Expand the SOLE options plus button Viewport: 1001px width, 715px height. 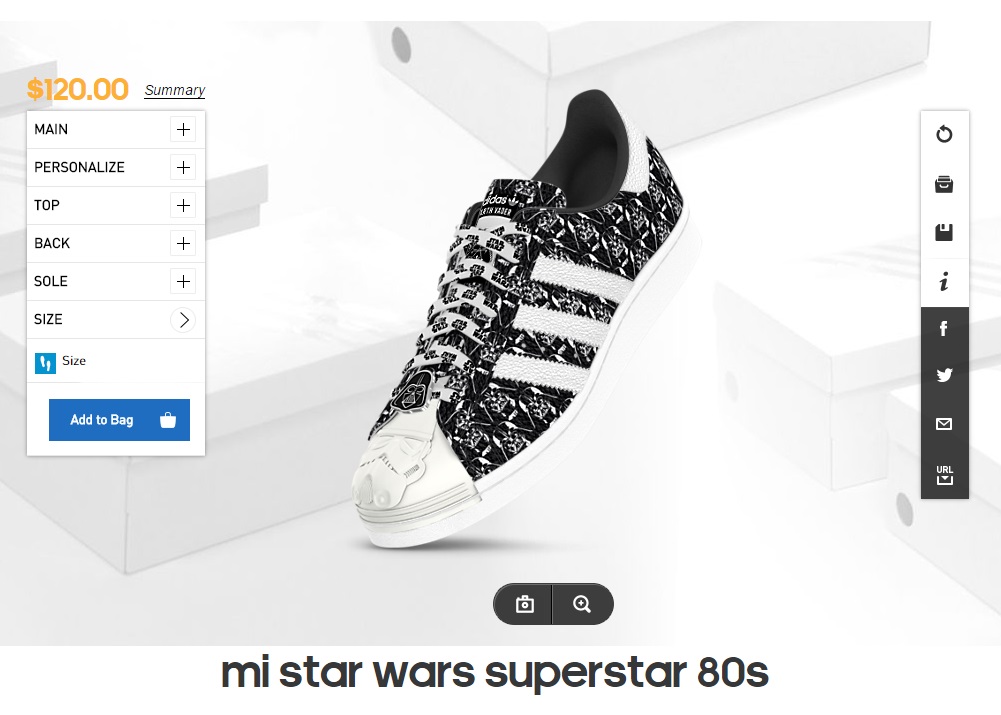point(183,281)
